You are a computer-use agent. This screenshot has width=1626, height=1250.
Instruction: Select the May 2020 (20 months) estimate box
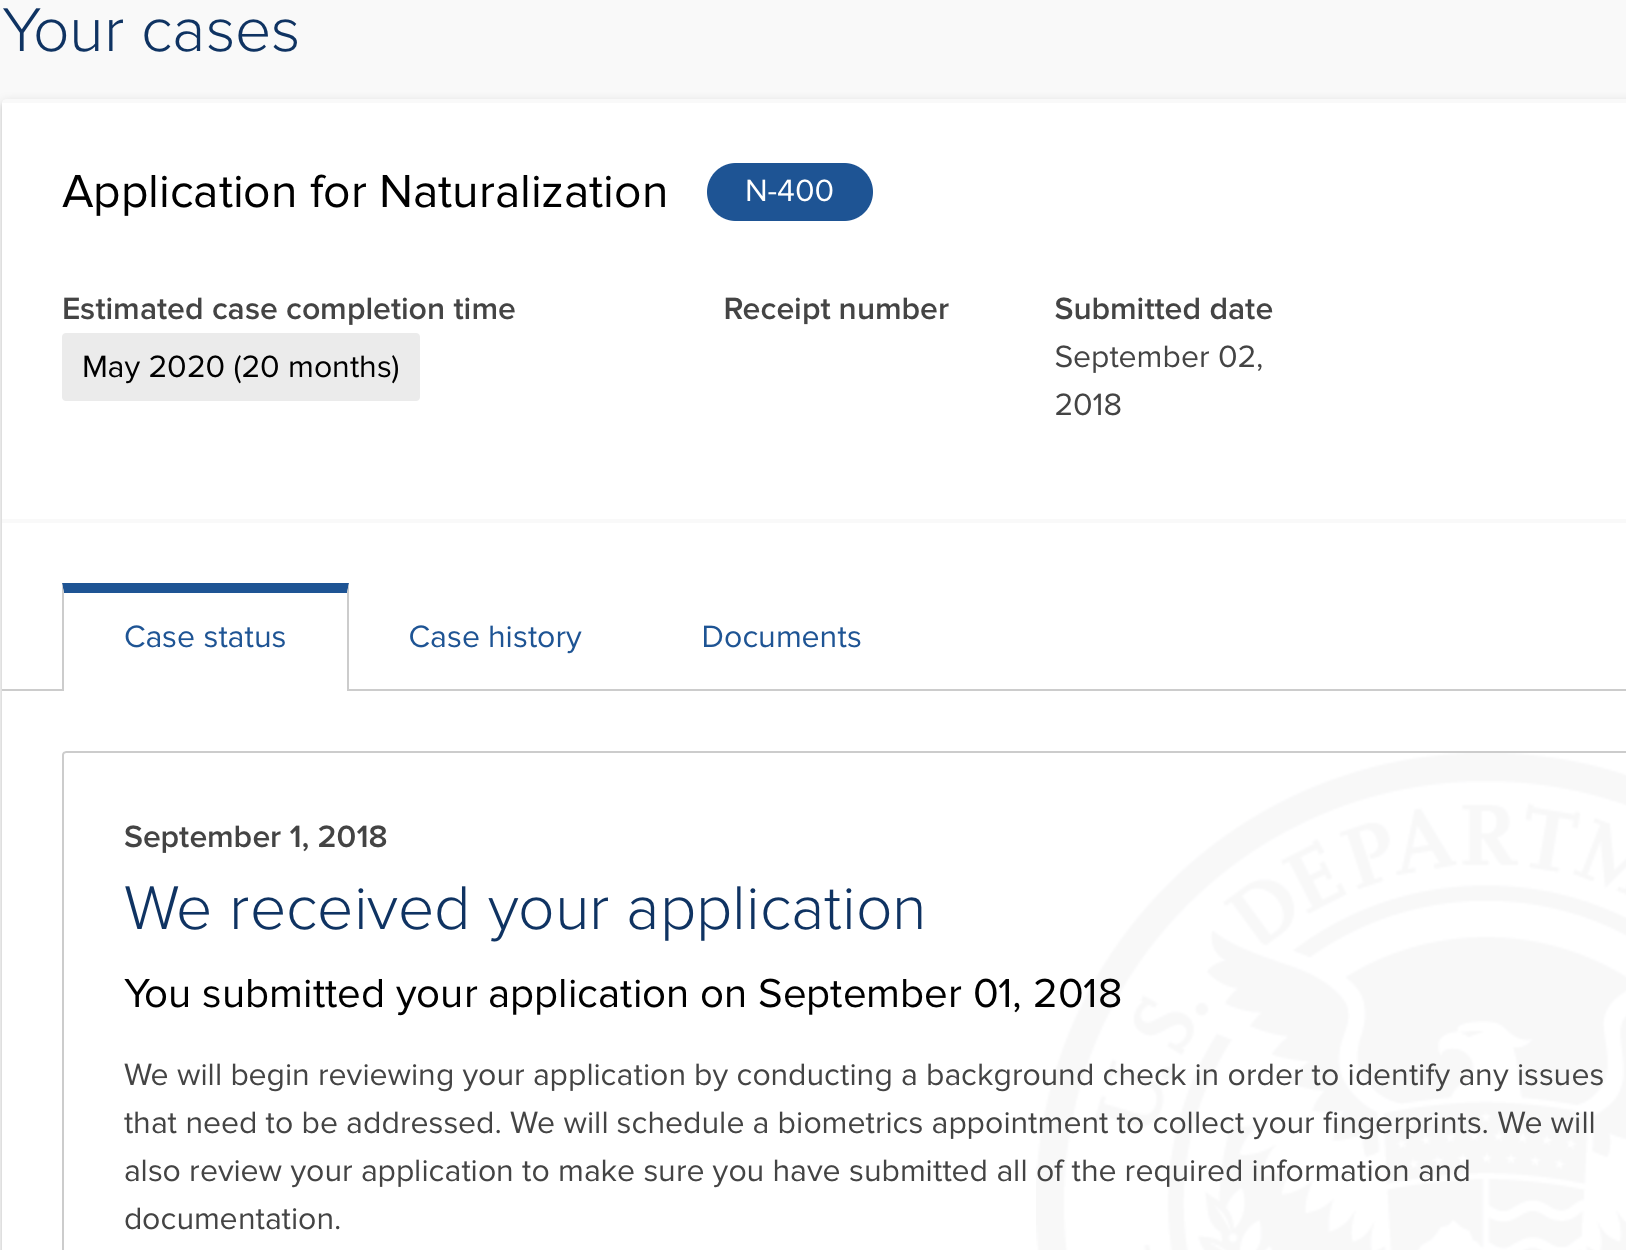pos(241,367)
